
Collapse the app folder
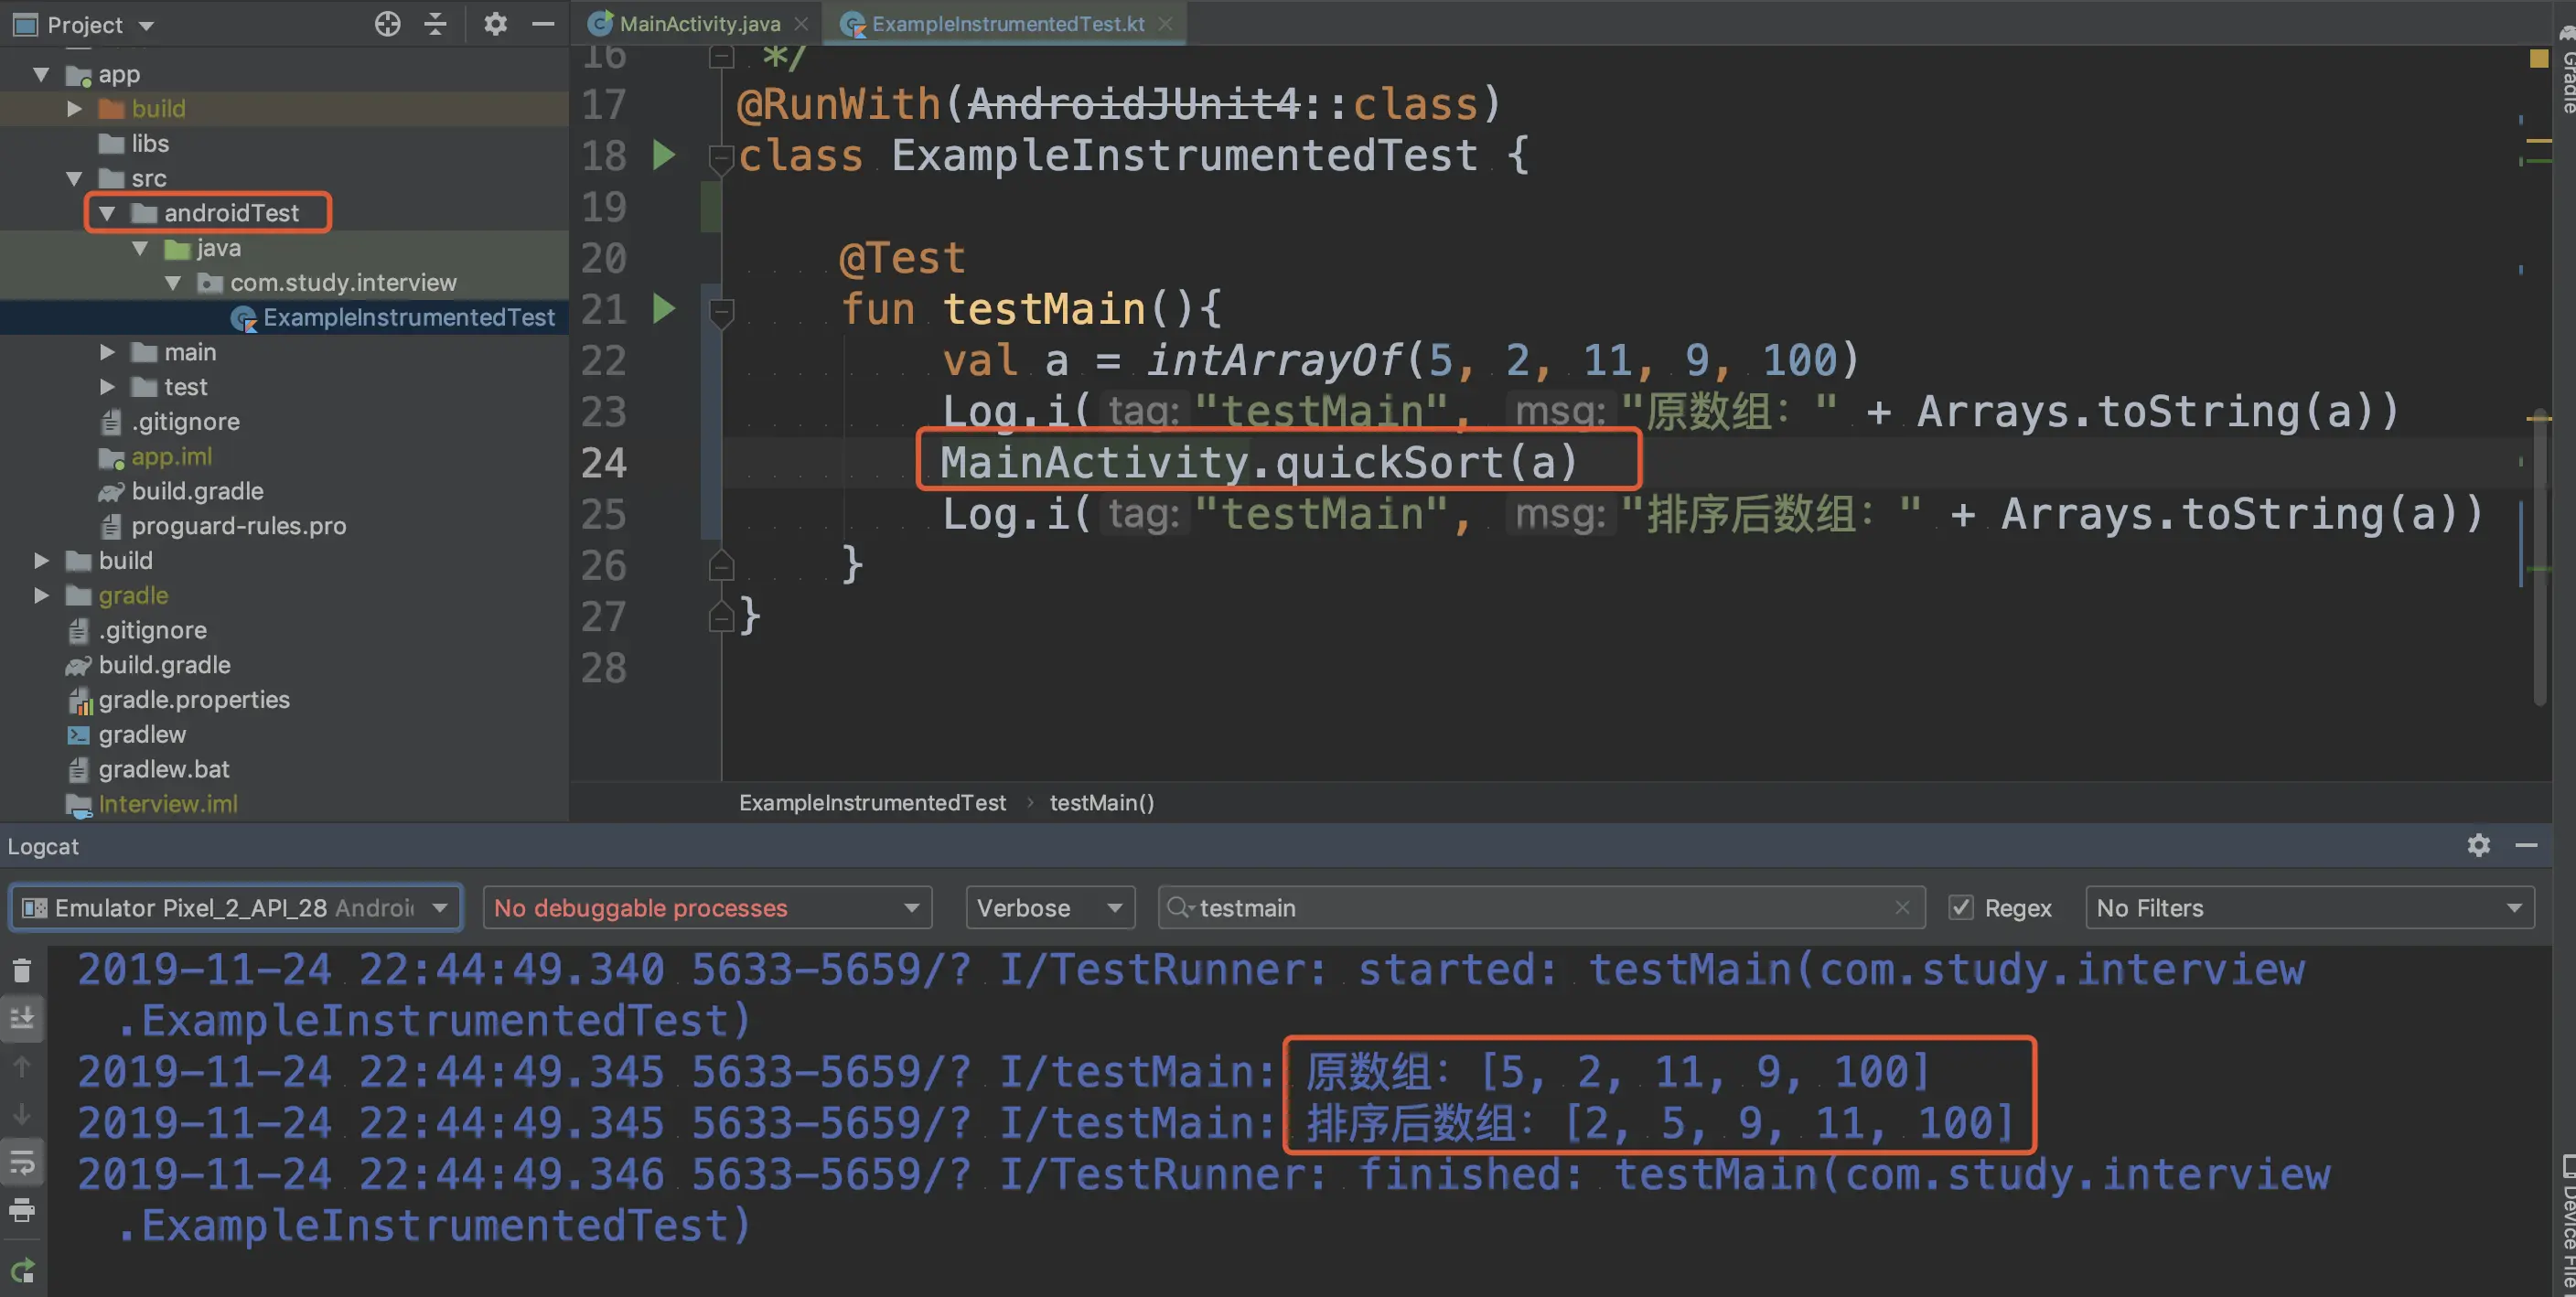pyautogui.click(x=41, y=74)
